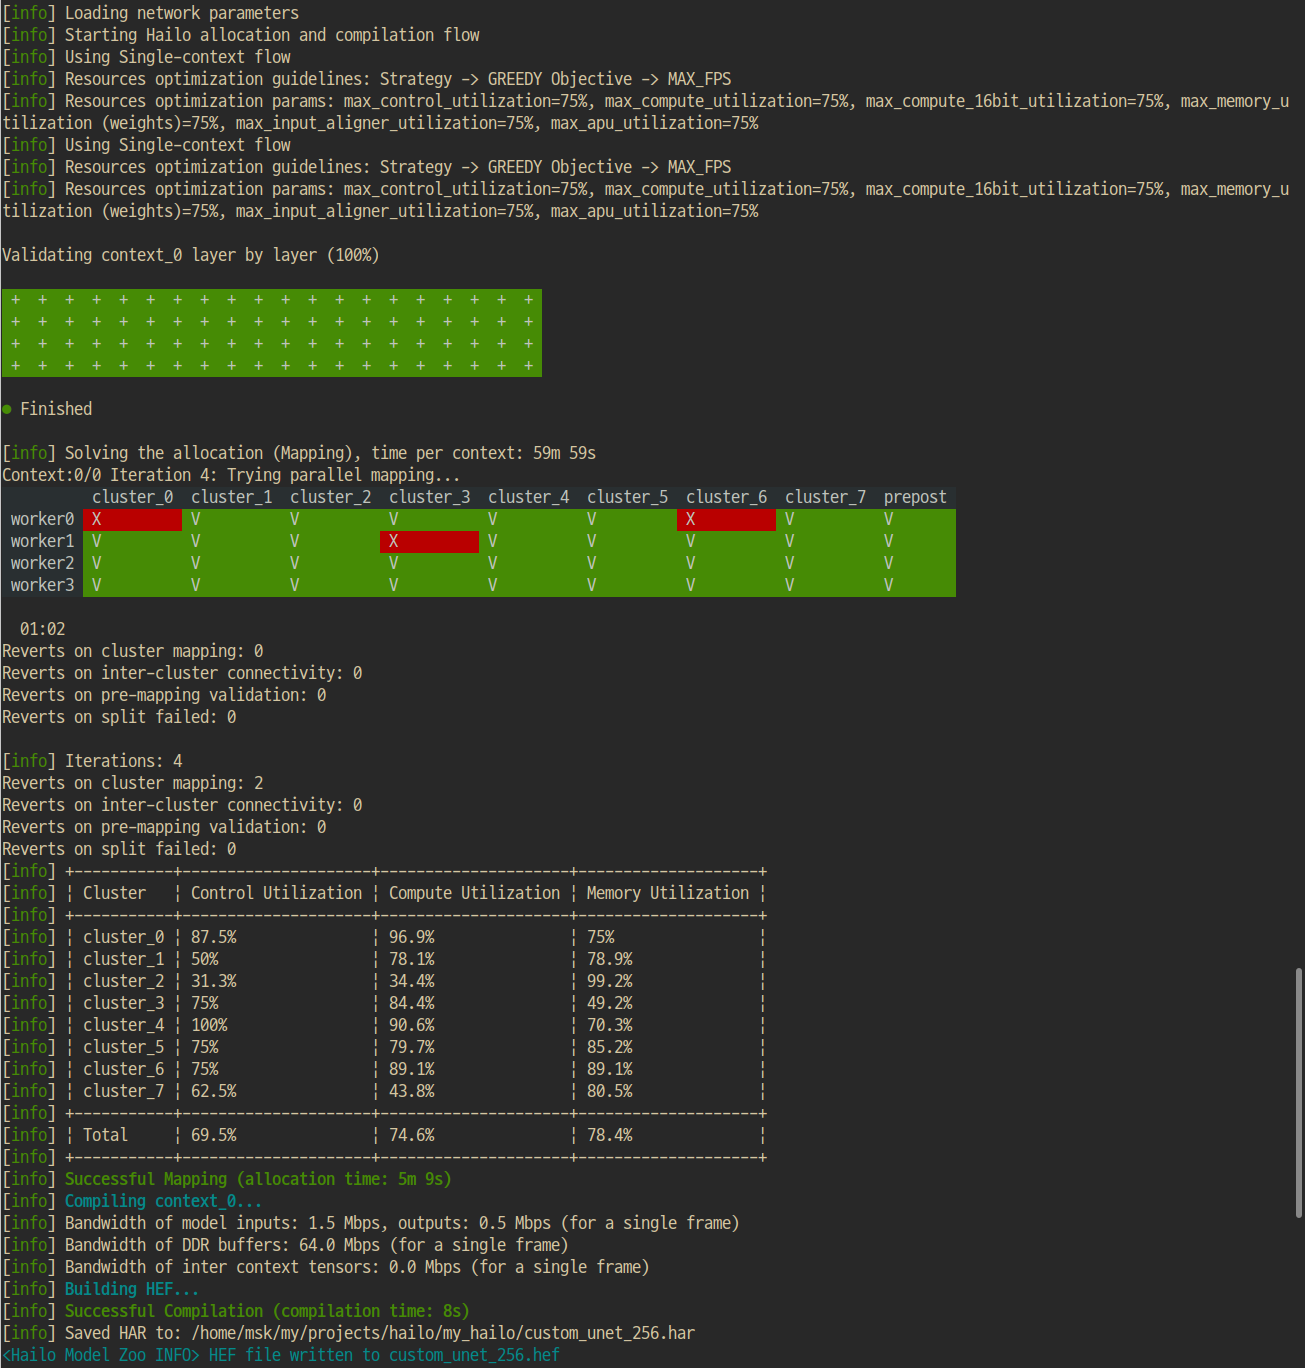Viewport: 1305px width, 1368px height.
Task: Click the 01:02 elapsed timer text
Action: pos(42,629)
